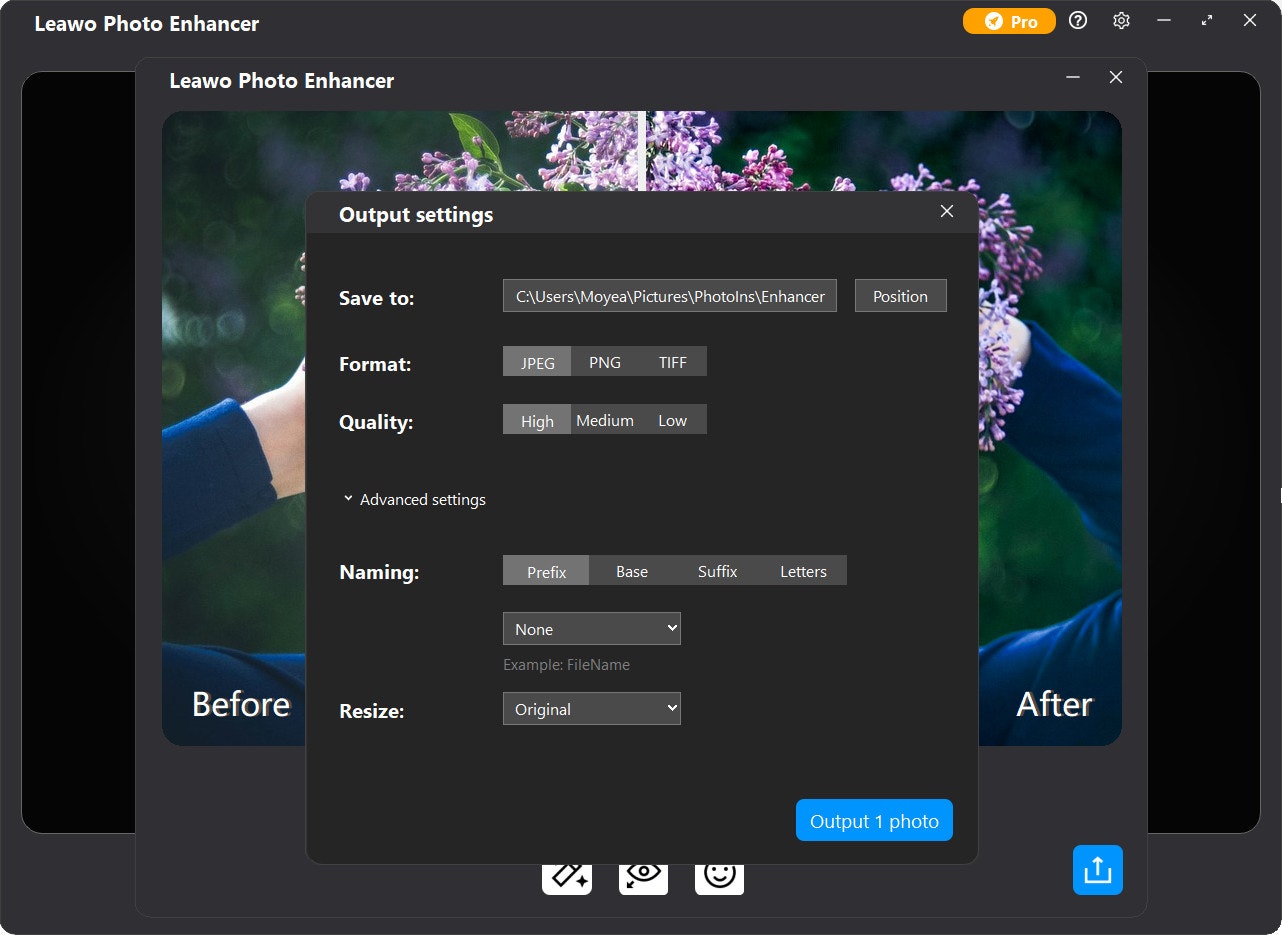This screenshot has width=1282, height=935.
Task: Switch to the Prefix naming tab
Action: coord(546,571)
